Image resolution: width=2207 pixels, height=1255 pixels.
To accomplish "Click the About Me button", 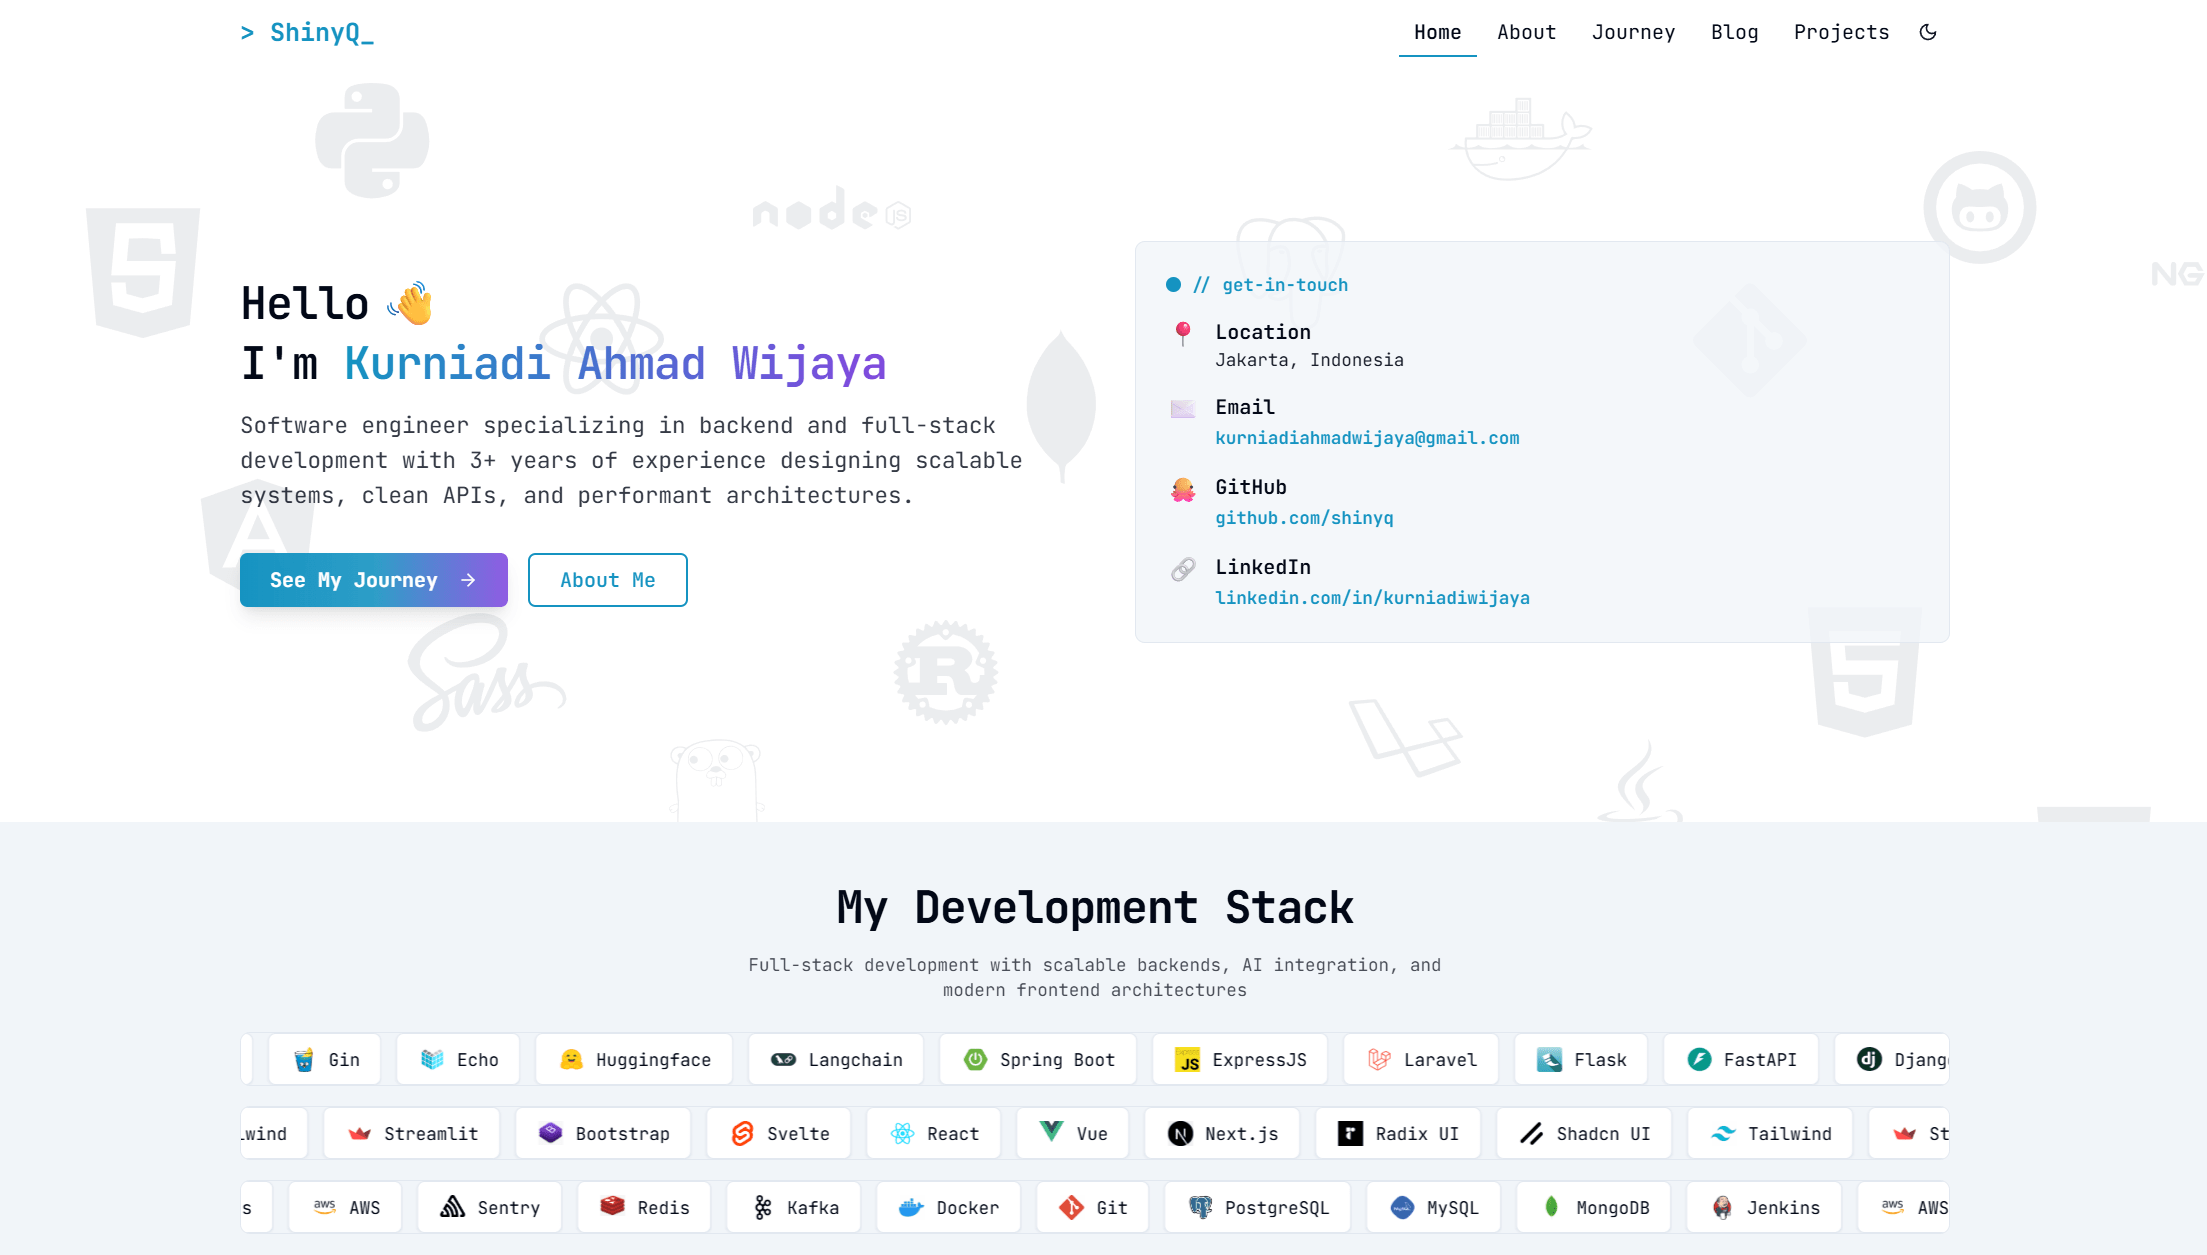I will [607, 580].
